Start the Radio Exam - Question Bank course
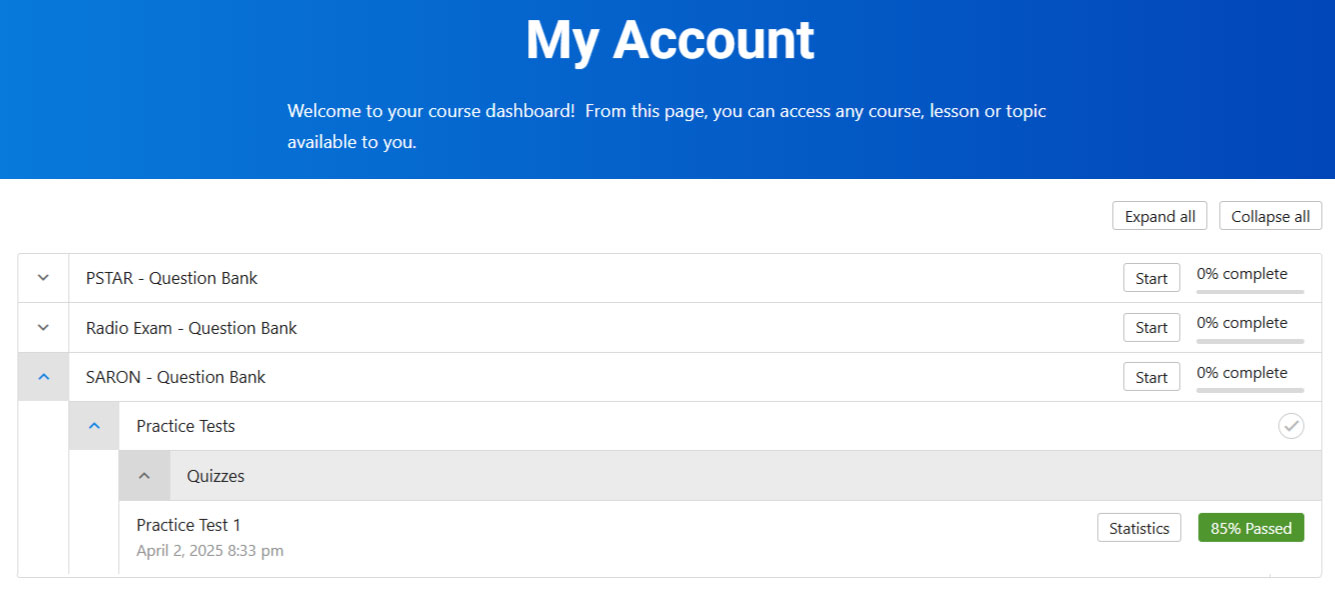This screenshot has height=602, width=1335. pyautogui.click(x=1151, y=328)
